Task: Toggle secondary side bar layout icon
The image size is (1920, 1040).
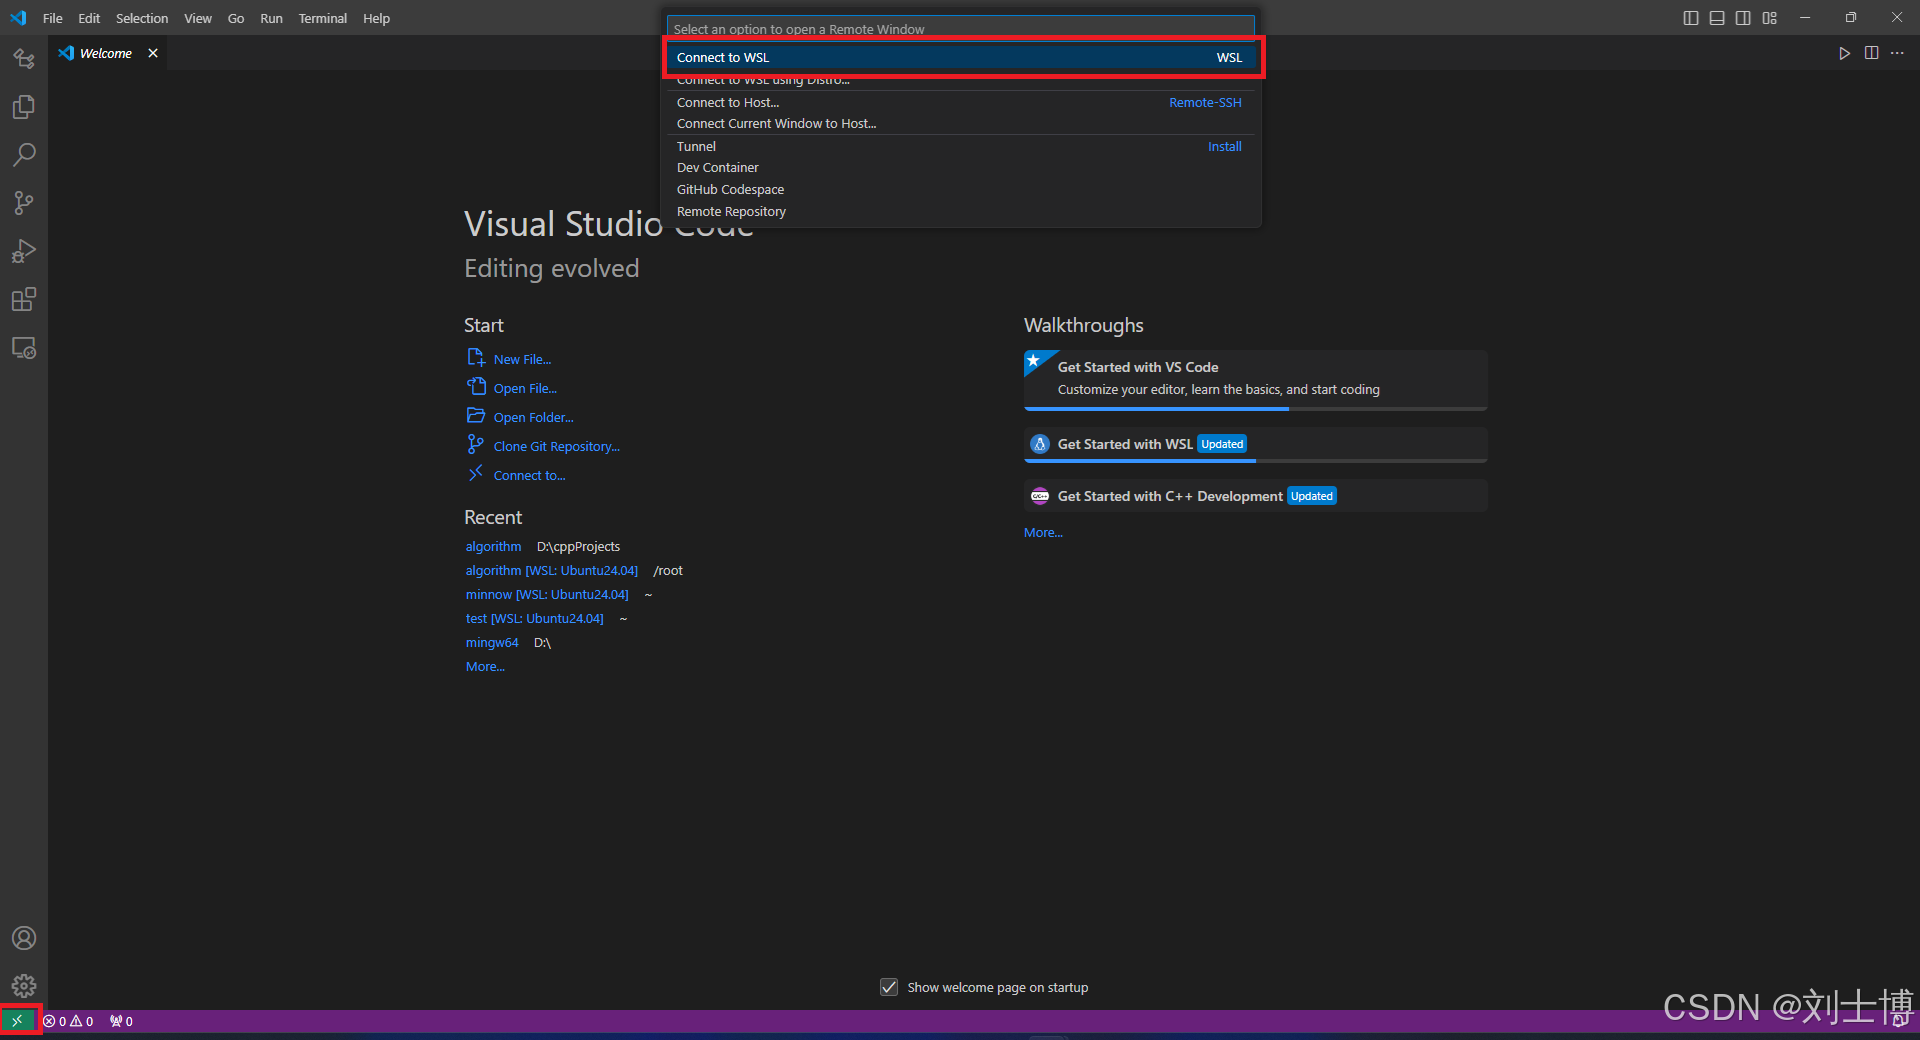Action: [x=1743, y=18]
